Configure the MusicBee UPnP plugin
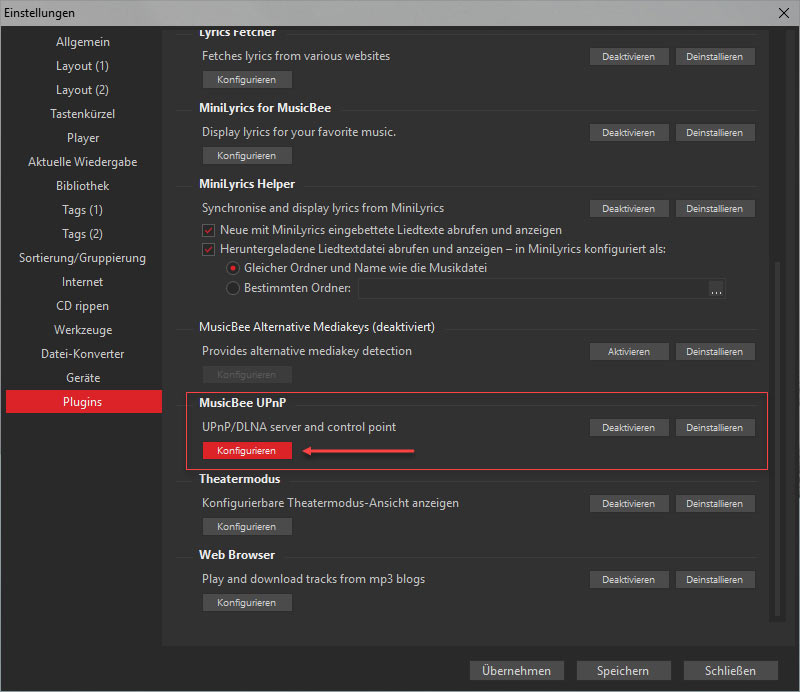Viewport: 800px width, 692px height. [x=247, y=451]
